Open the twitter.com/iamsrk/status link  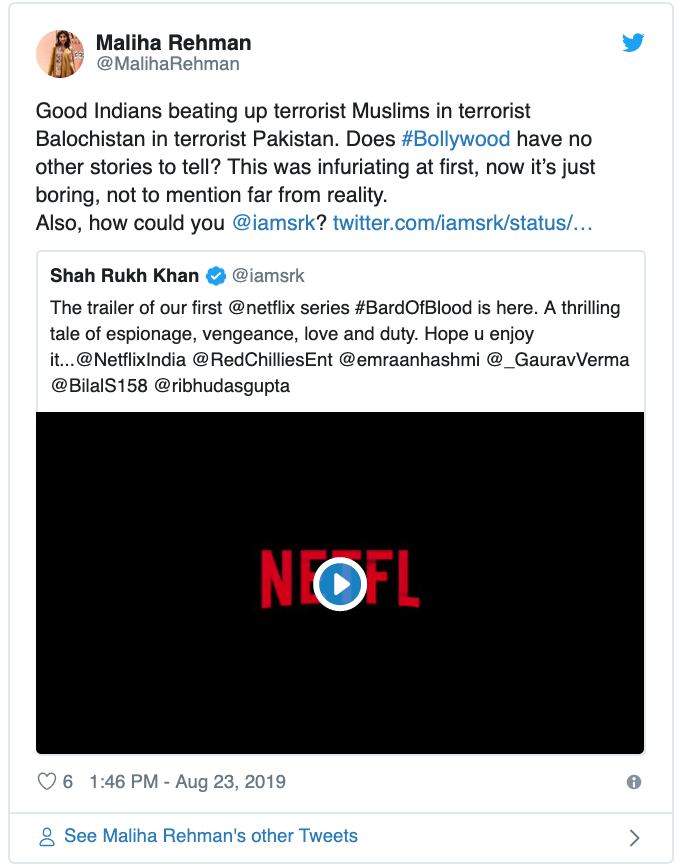point(463,223)
